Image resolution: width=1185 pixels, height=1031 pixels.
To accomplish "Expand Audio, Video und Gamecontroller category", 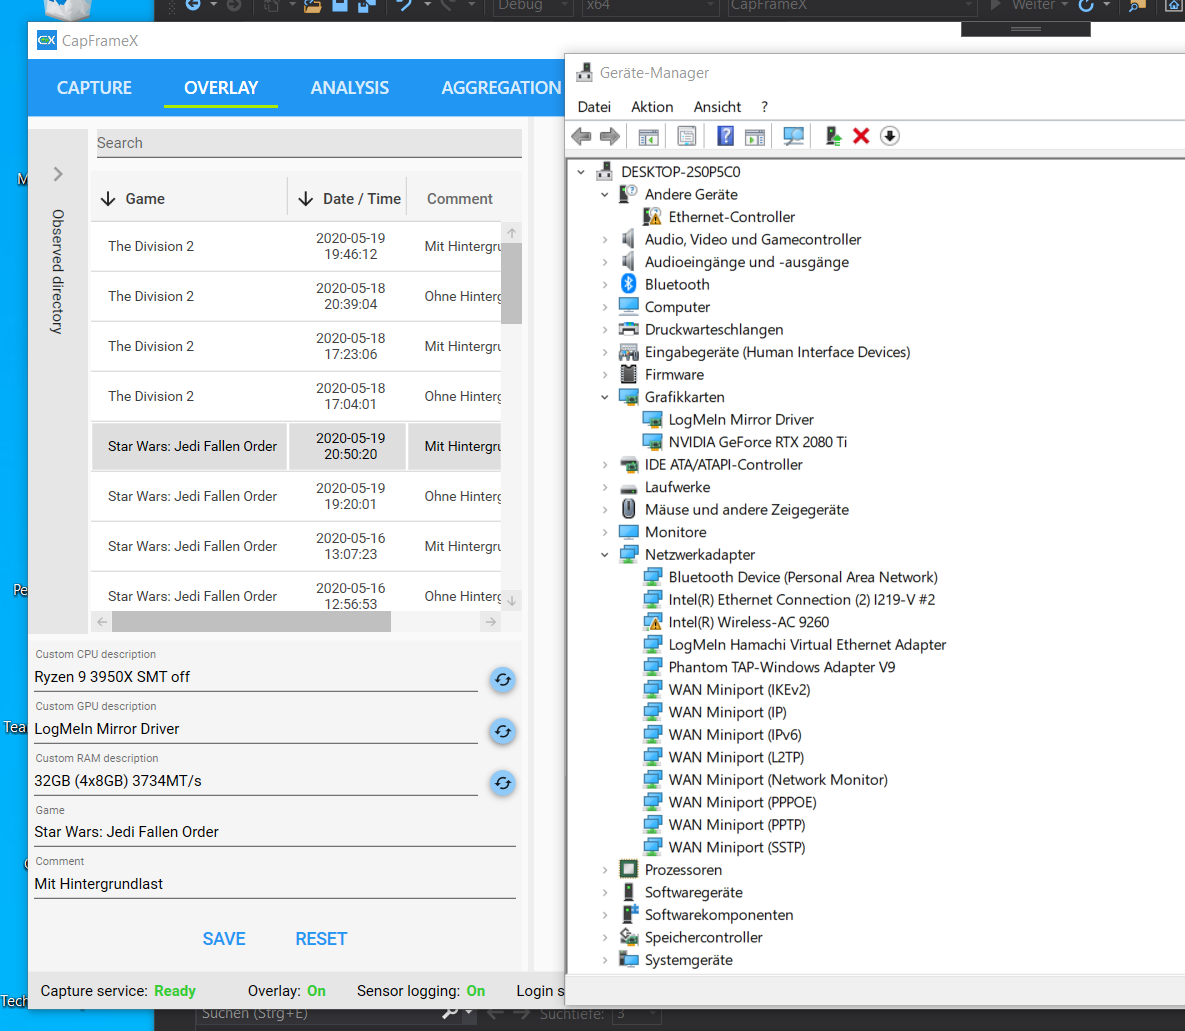I will [605, 240].
